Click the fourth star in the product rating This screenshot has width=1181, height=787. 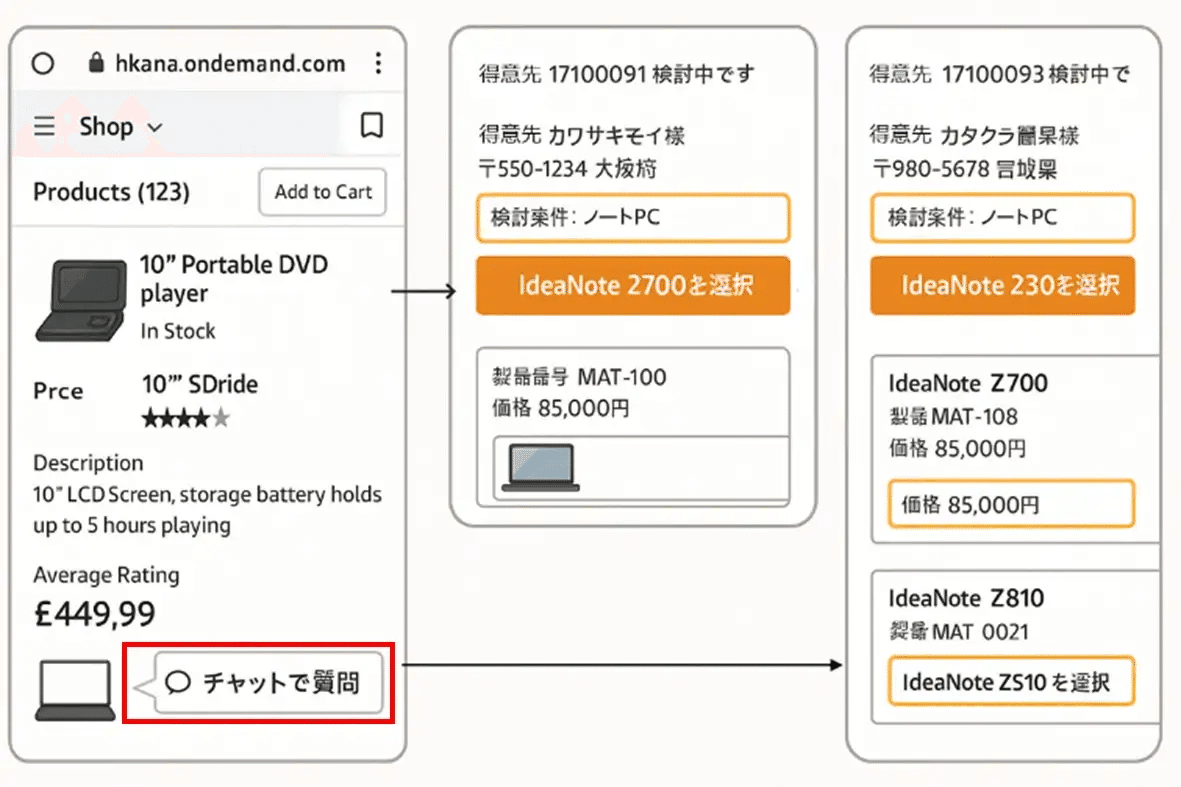pos(202,417)
